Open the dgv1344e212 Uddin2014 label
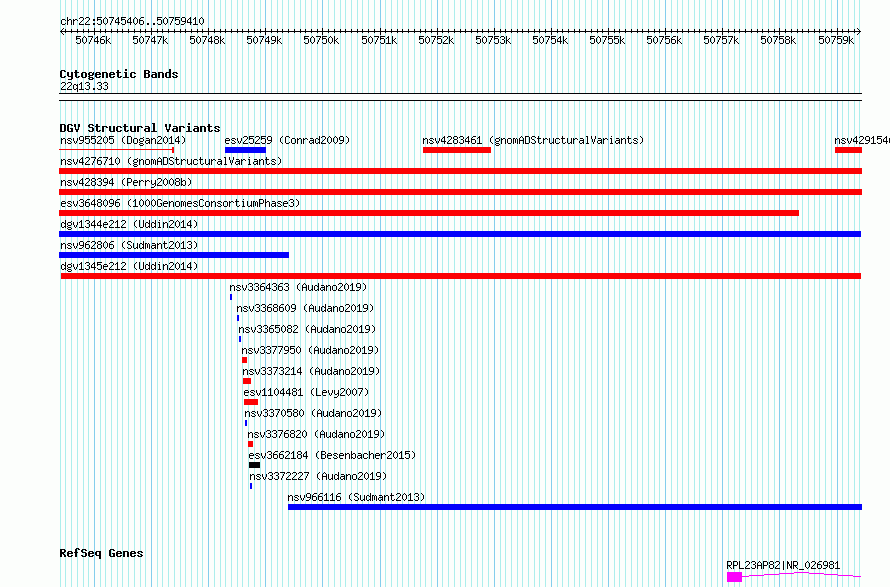 (129, 224)
